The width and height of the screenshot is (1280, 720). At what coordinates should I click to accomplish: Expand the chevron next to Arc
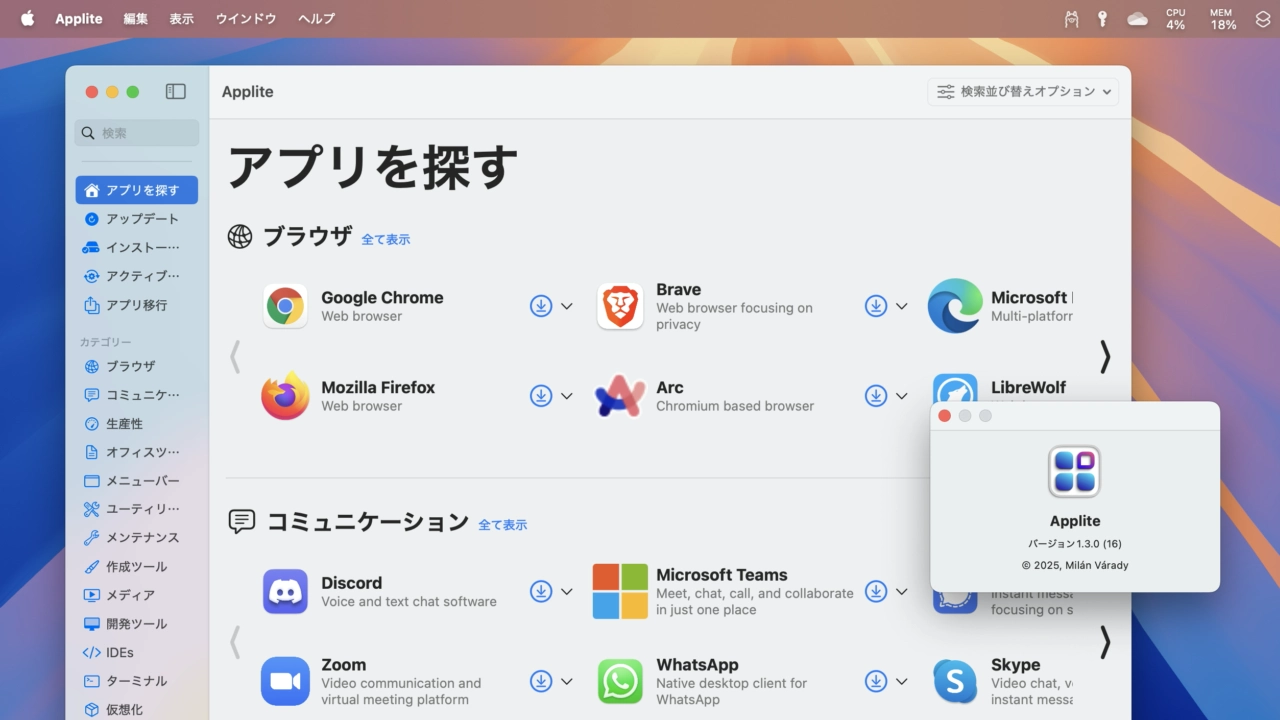click(902, 396)
